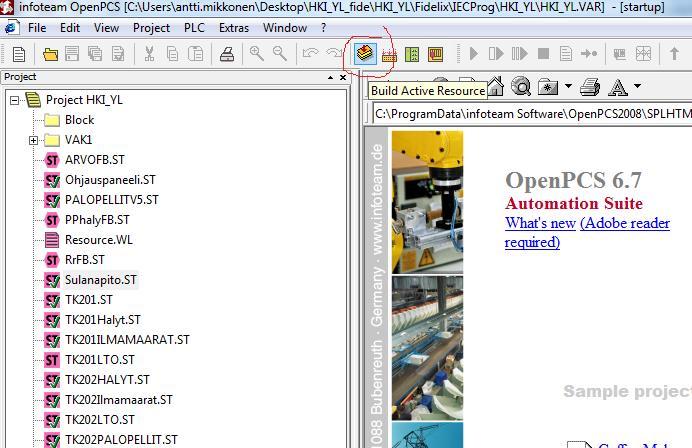Open the ? help menu
The width and height of the screenshot is (692, 448).
pos(323,28)
